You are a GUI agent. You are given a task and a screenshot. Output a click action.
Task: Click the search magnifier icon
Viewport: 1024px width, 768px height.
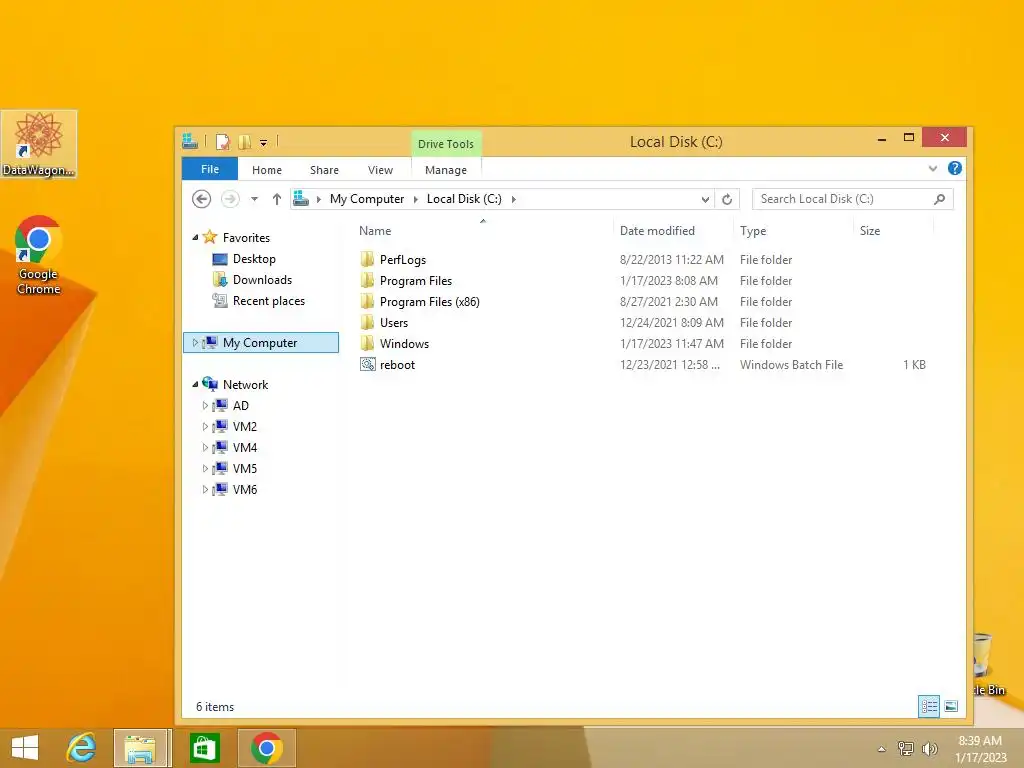click(940, 199)
